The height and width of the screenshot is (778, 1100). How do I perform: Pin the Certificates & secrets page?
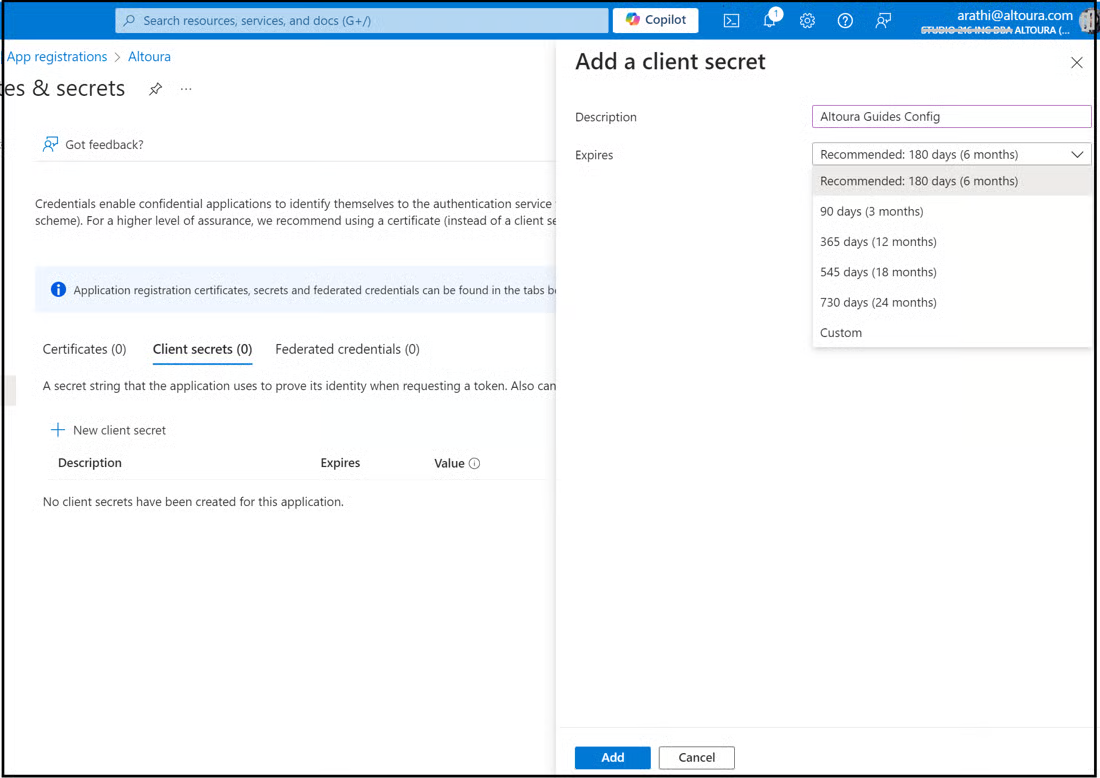(156, 88)
